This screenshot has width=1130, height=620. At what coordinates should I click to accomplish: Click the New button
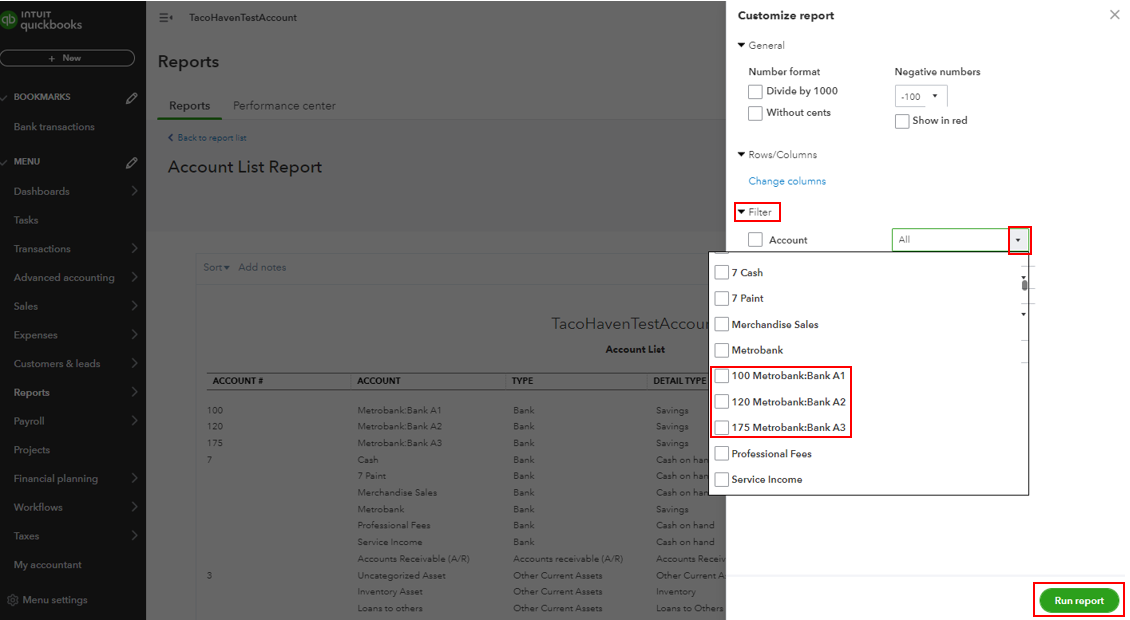coord(67,58)
